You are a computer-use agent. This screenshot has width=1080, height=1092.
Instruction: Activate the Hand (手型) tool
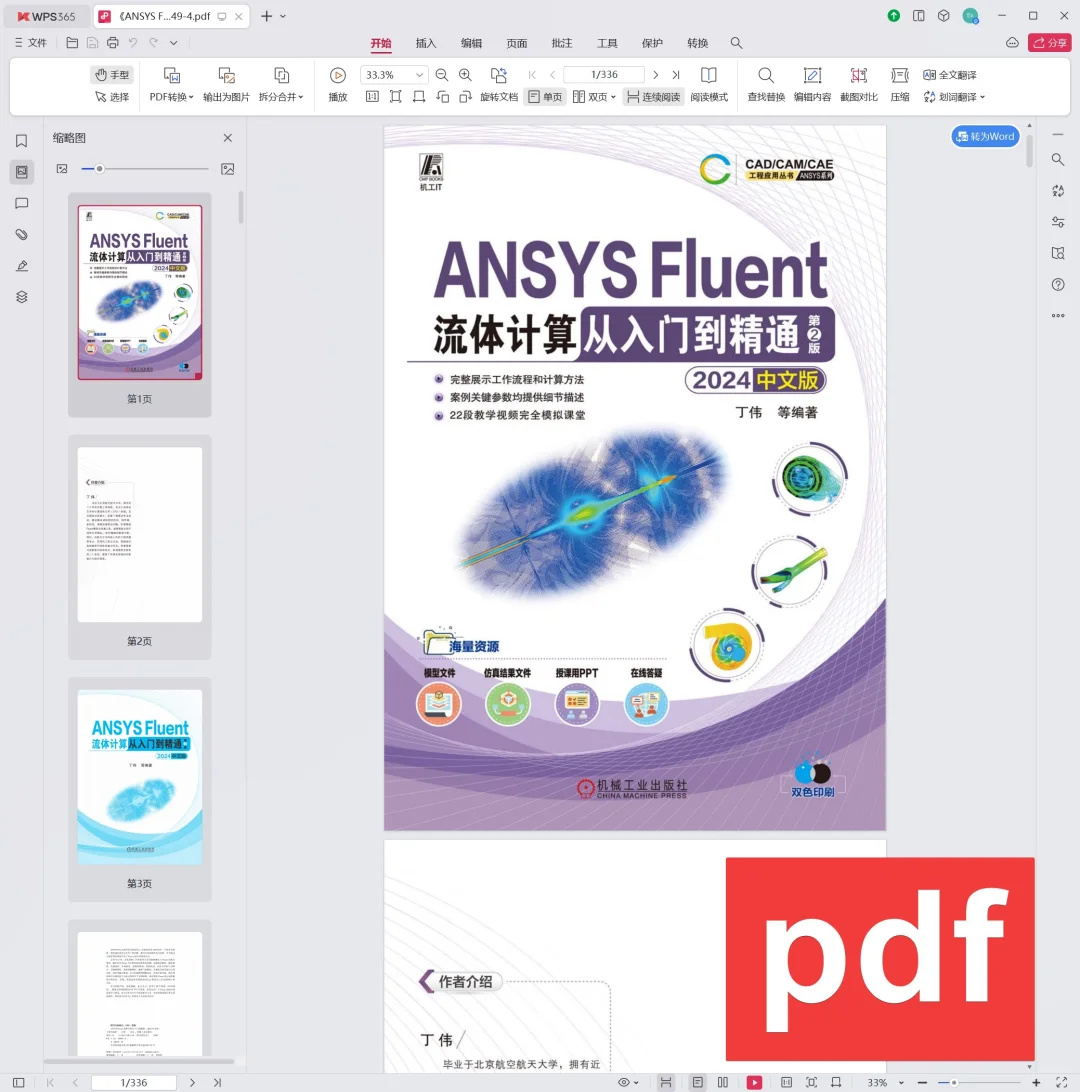pyautogui.click(x=113, y=75)
